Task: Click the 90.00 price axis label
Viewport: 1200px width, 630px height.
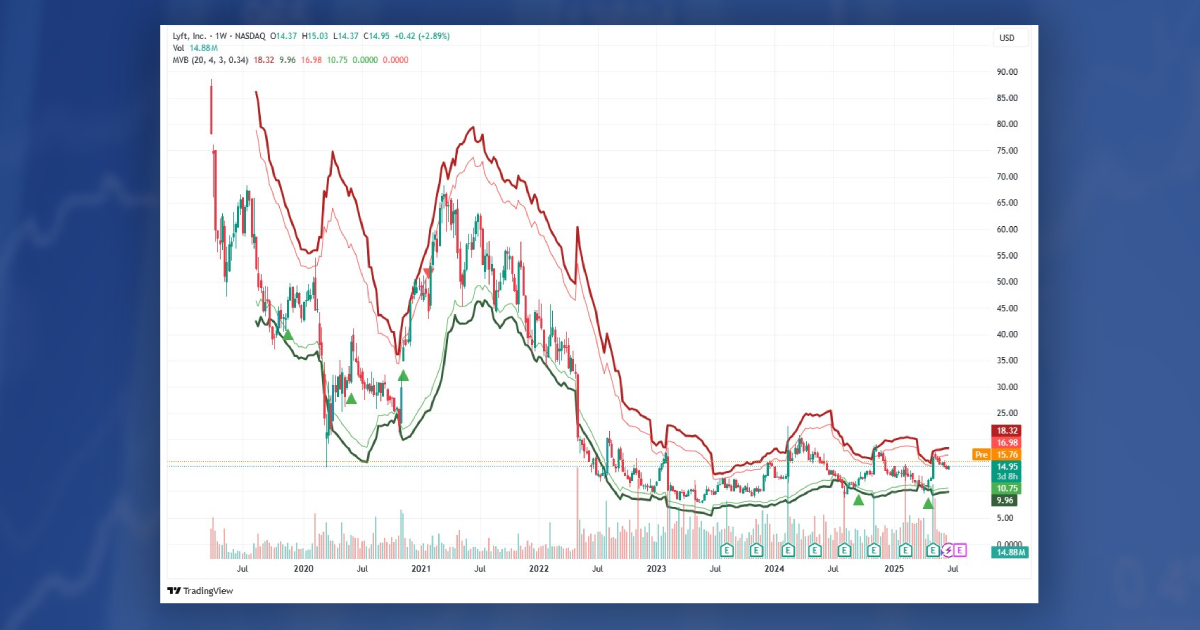Action: (1007, 72)
